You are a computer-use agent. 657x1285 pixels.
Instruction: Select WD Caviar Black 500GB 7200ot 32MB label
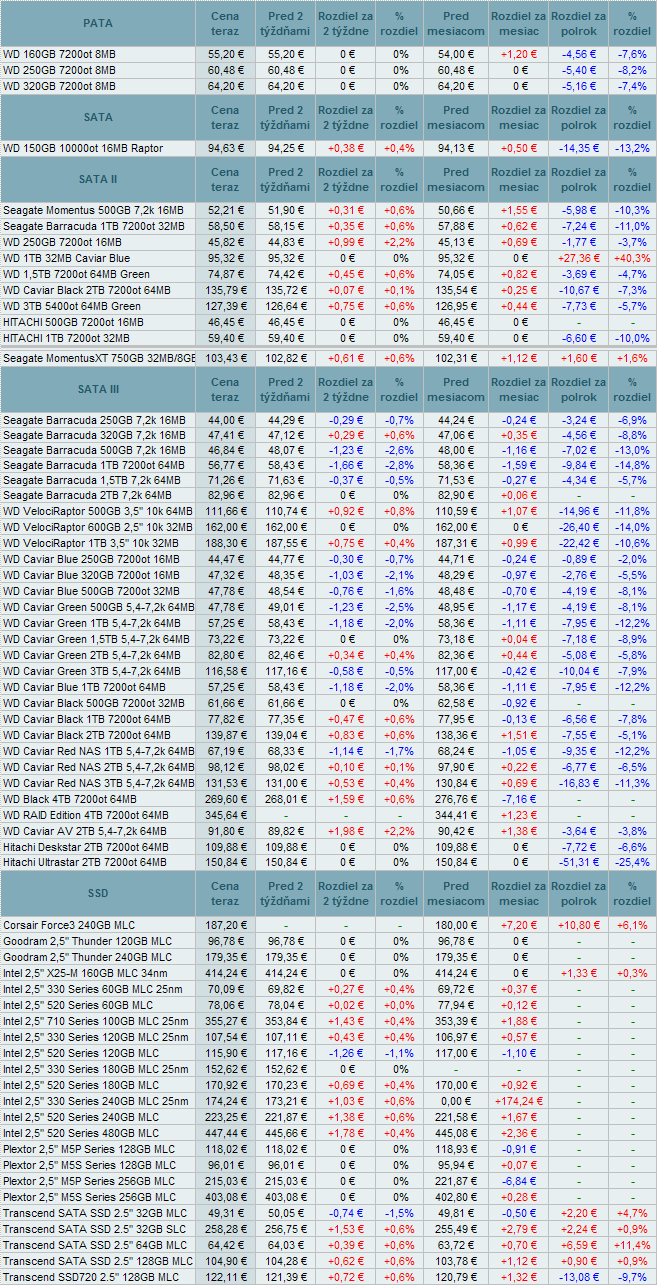[92, 704]
